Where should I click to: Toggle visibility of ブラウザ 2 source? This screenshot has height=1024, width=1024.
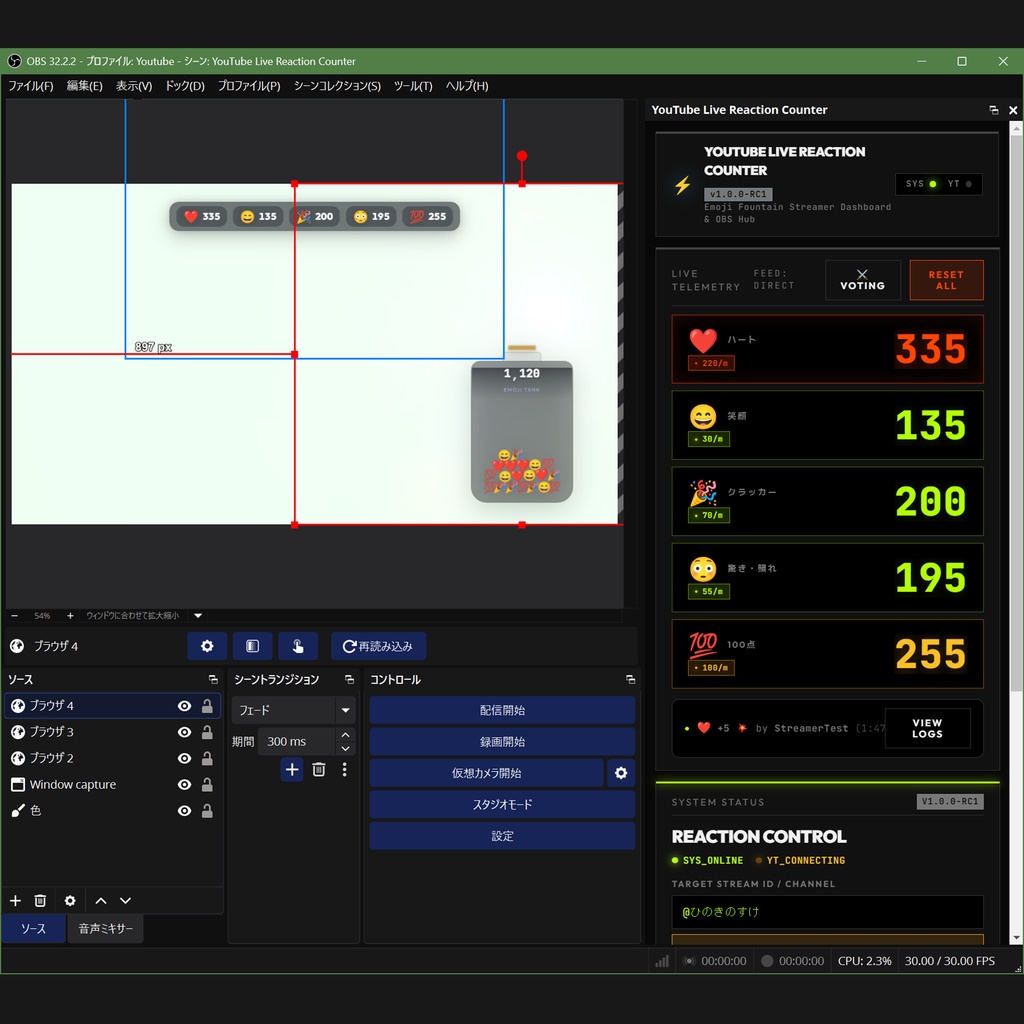[x=185, y=758]
